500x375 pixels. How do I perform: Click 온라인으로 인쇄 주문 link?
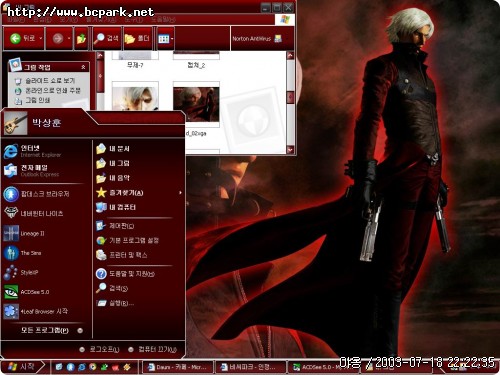pos(53,90)
